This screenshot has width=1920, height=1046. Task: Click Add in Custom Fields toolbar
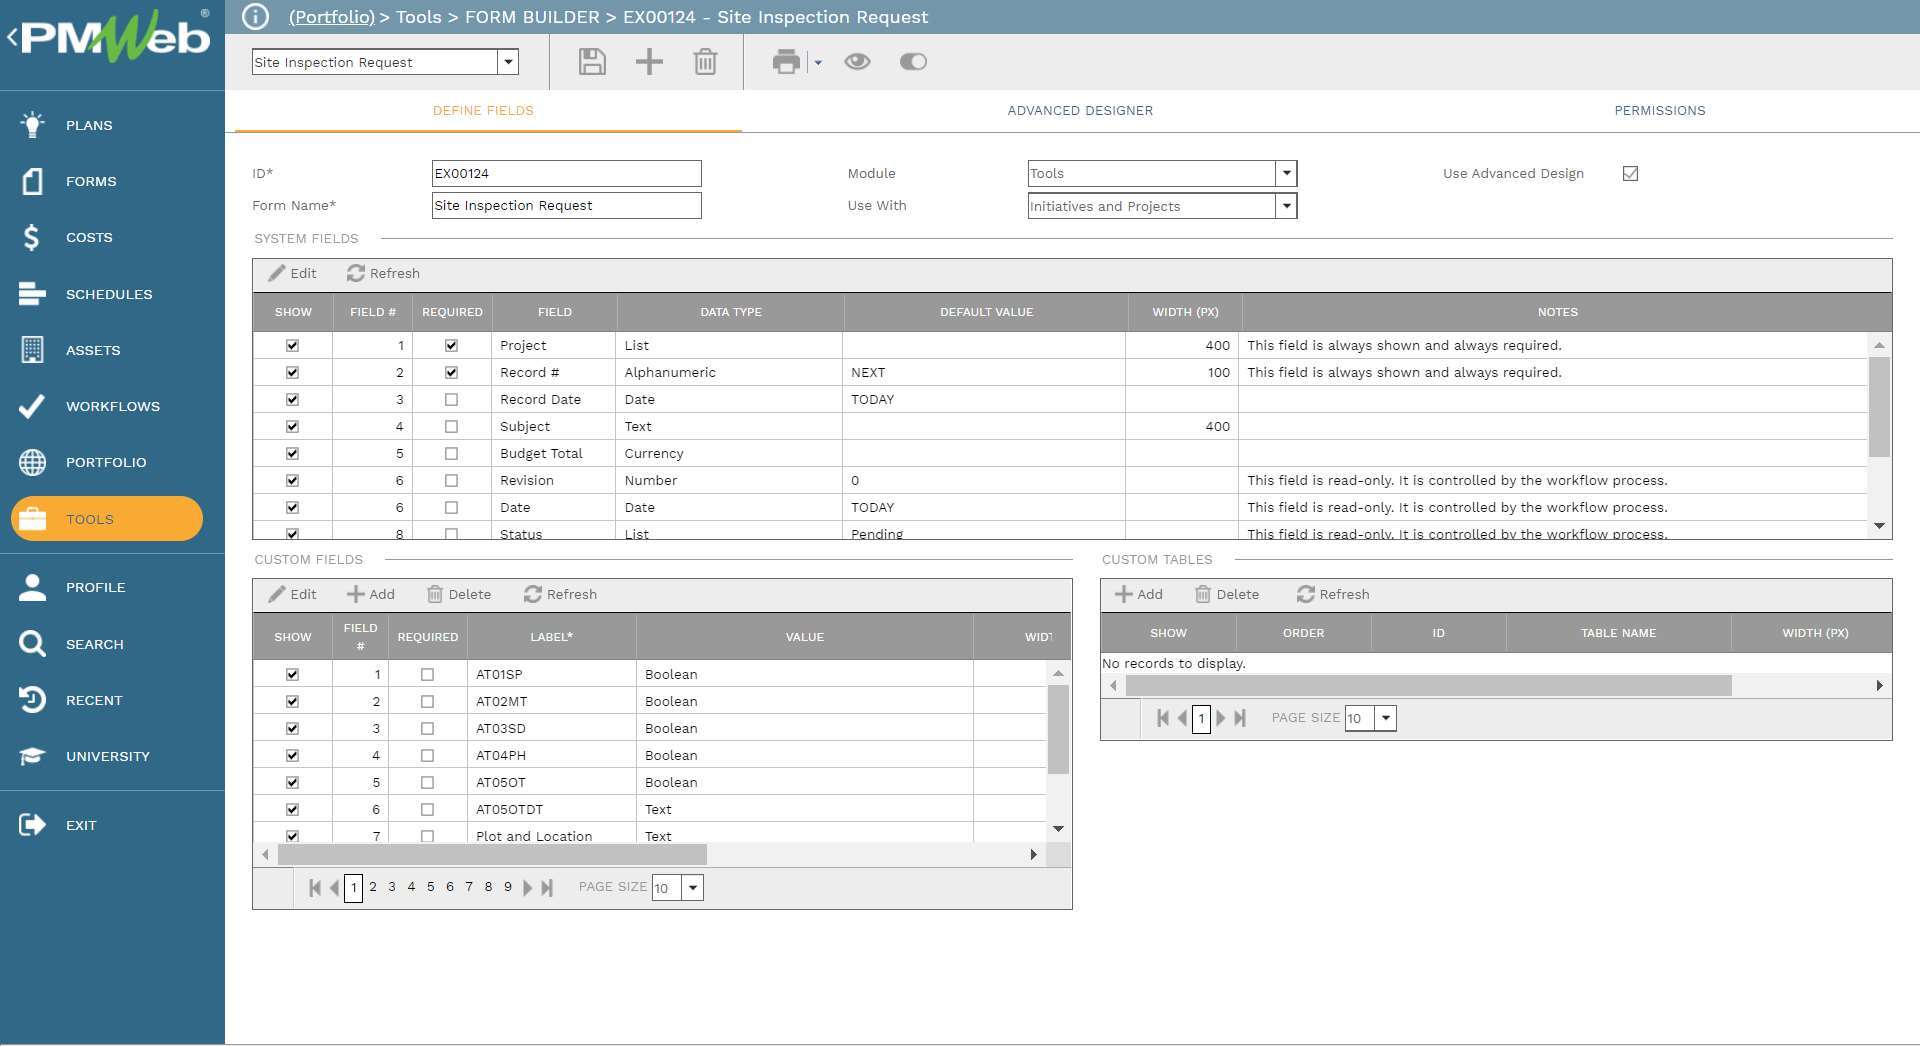[371, 594]
